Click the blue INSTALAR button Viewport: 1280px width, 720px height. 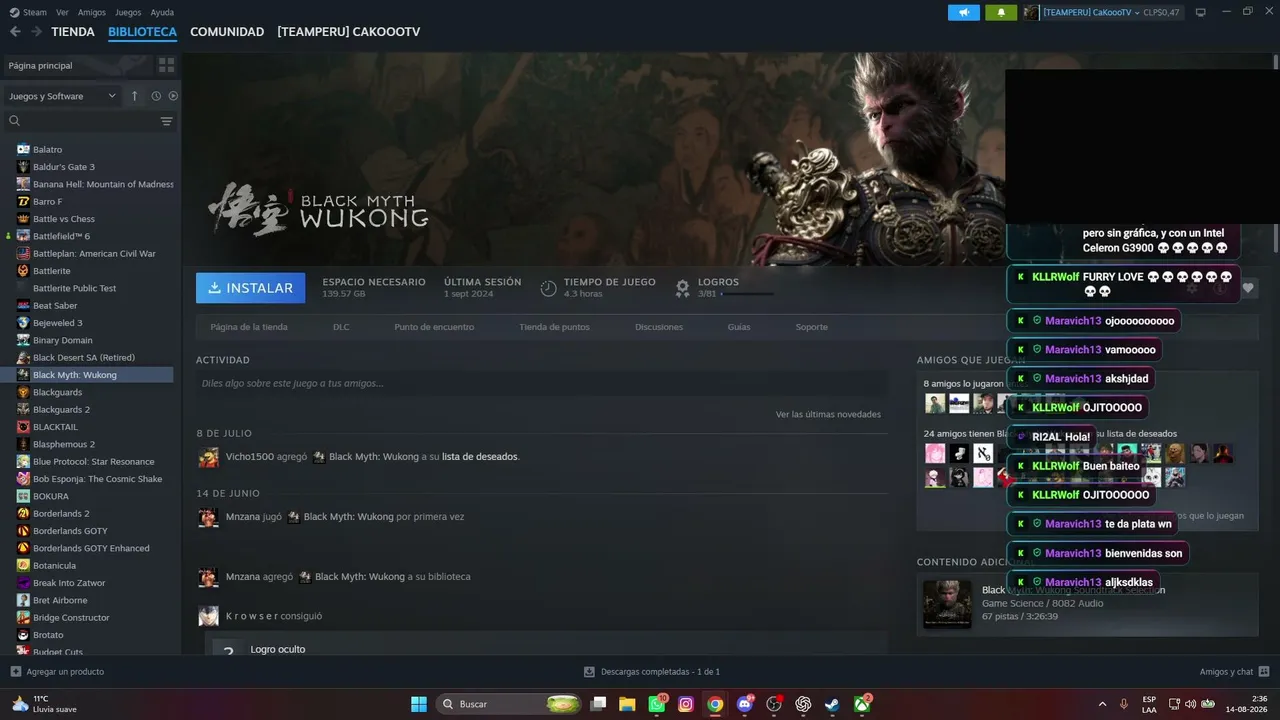pyautogui.click(x=251, y=288)
